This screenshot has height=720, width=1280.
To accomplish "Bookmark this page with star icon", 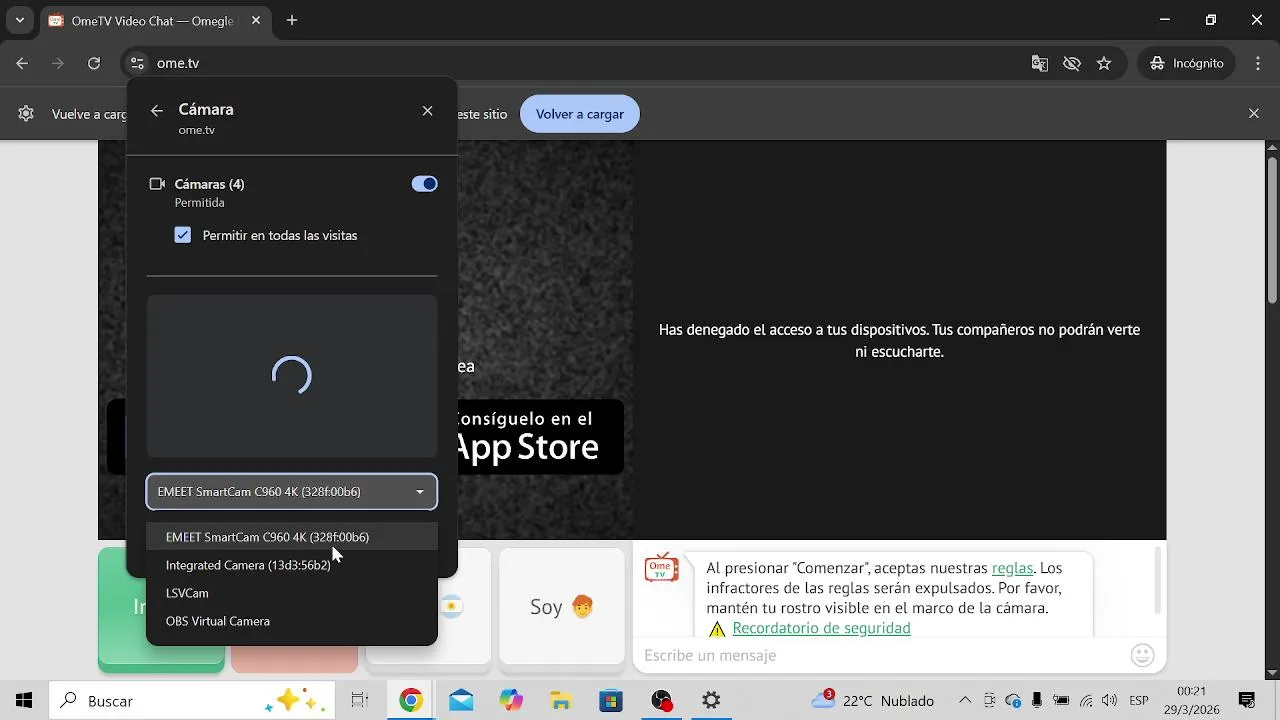I will (1104, 63).
